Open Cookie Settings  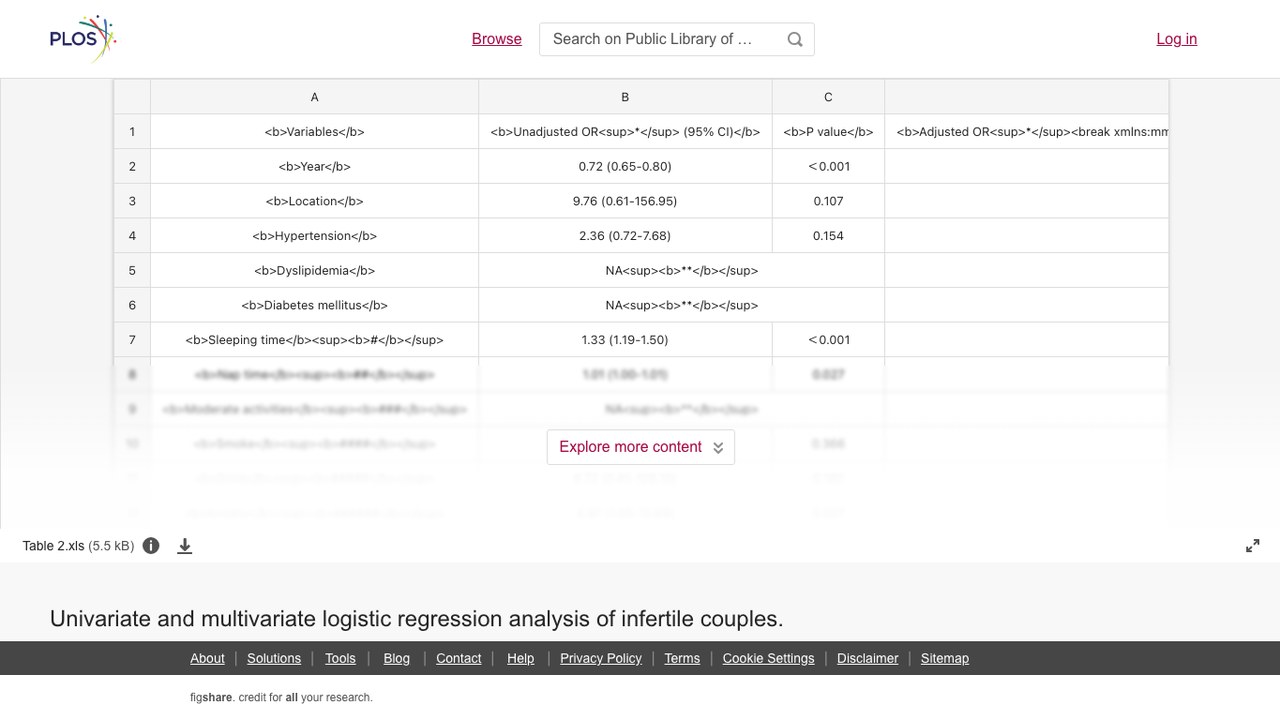(769, 658)
